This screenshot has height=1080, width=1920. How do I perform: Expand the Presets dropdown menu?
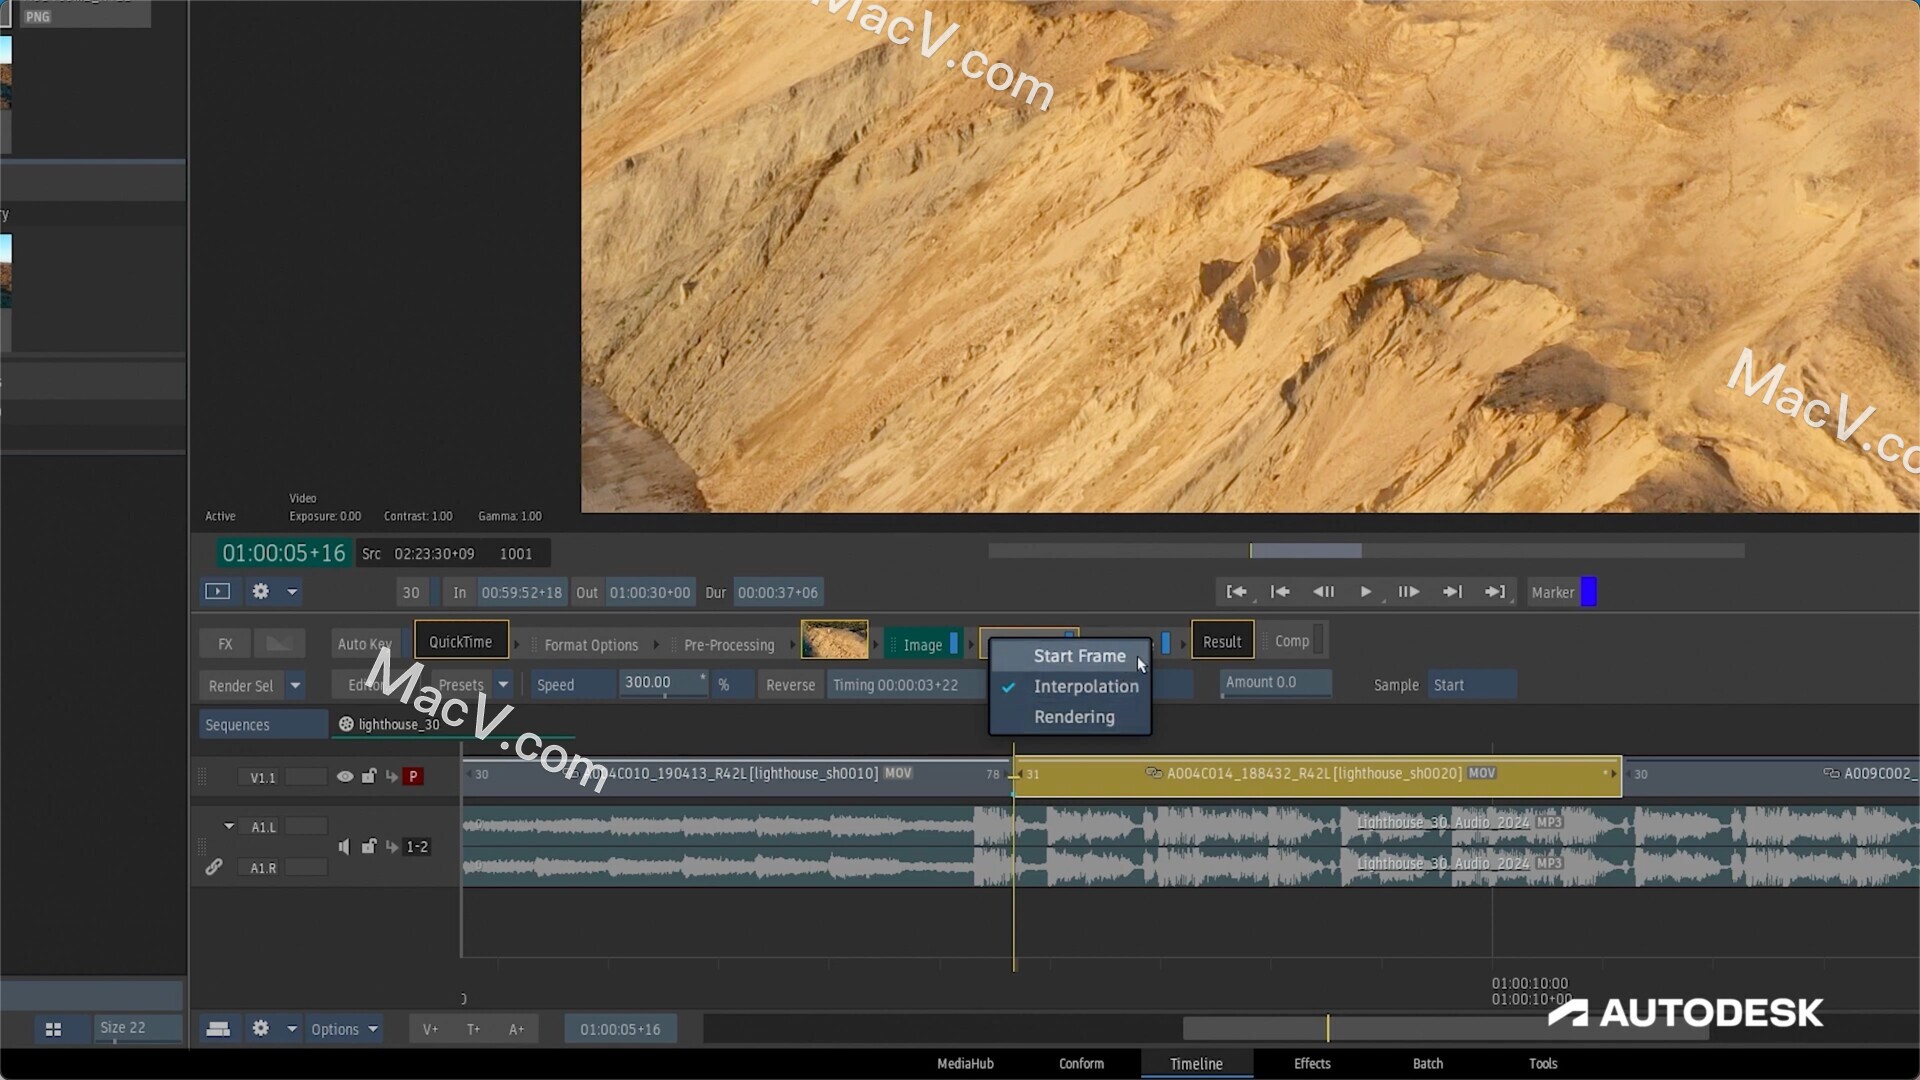(502, 684)
